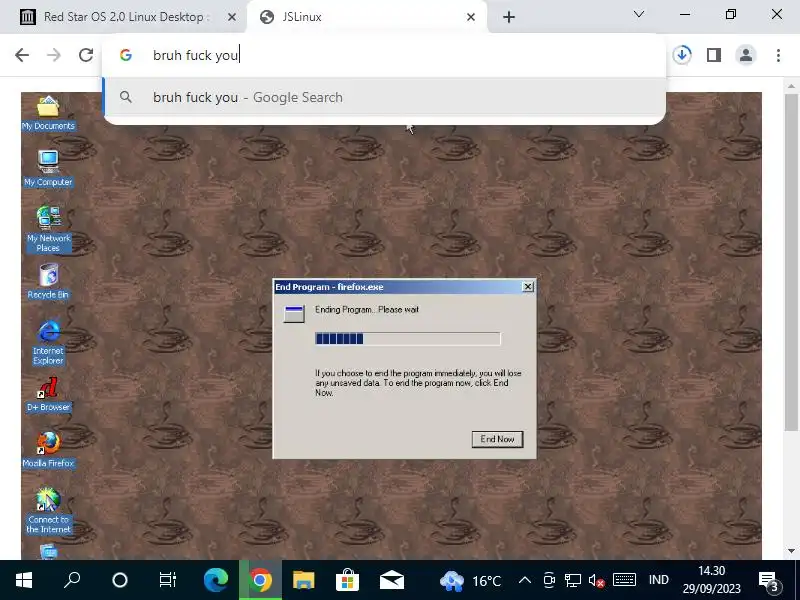Open Cortana circle on taskbar
This screenshot has width=800, height=600.
[120, 580]
